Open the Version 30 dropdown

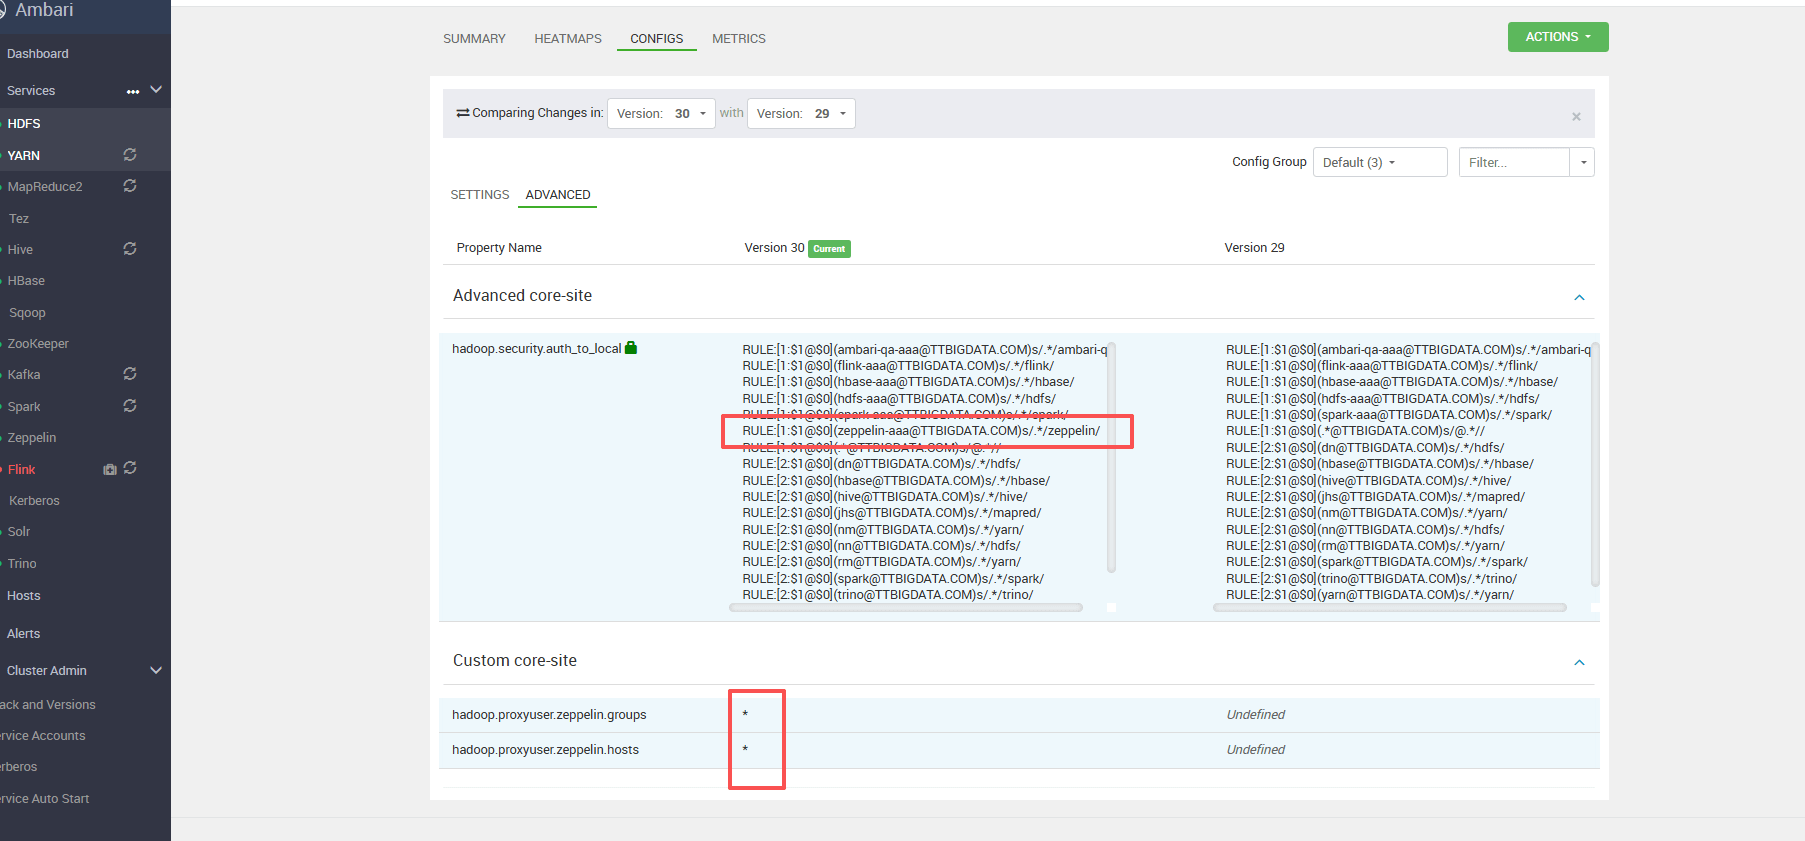click(661, 114)
